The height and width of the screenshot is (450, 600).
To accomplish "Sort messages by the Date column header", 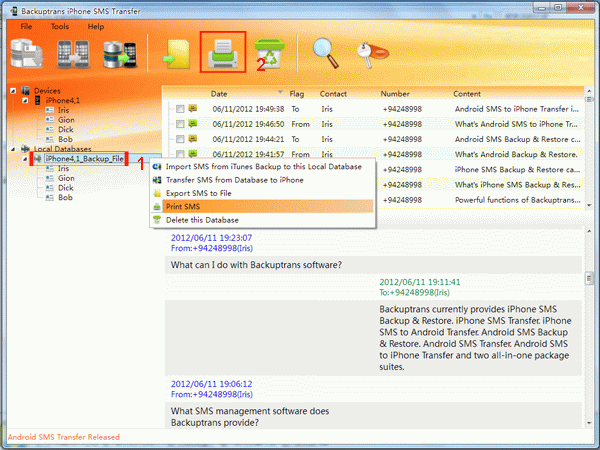I will [219, 94].
